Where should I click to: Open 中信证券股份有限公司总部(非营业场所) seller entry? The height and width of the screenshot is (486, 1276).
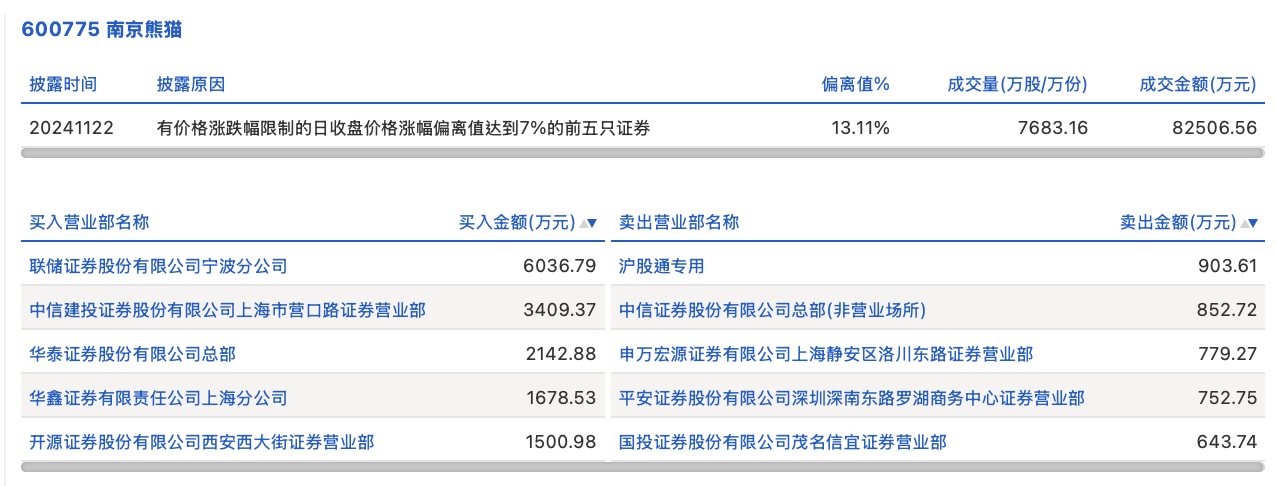(x=783, y=310)
